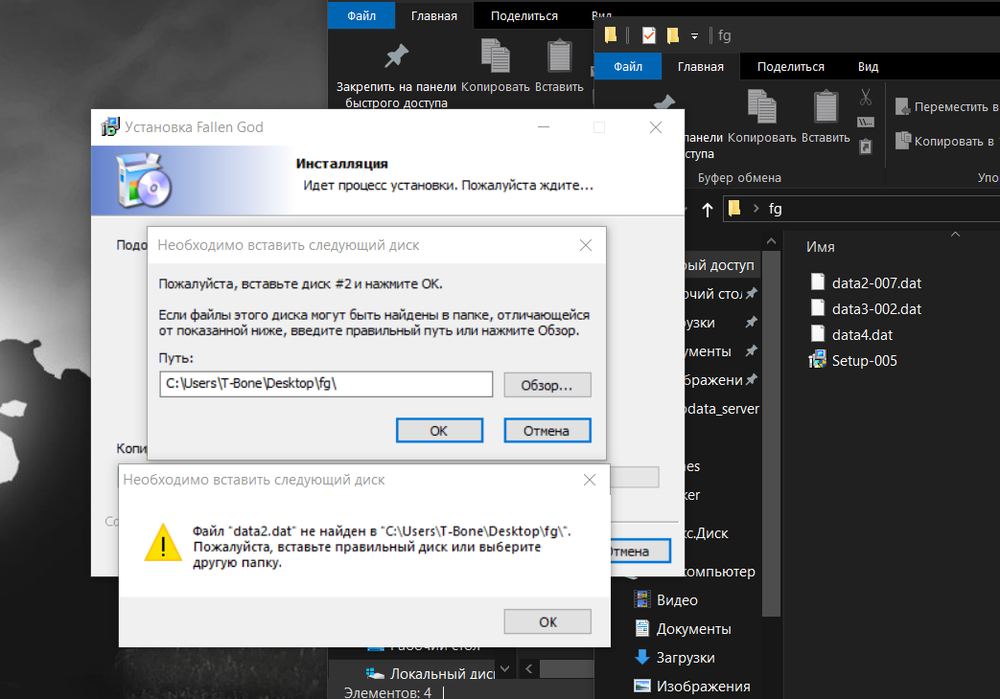This screenshot has width=1000, height=699.
Task: Select Setup-005 installer in fg folder
Action: coord(864,360)
